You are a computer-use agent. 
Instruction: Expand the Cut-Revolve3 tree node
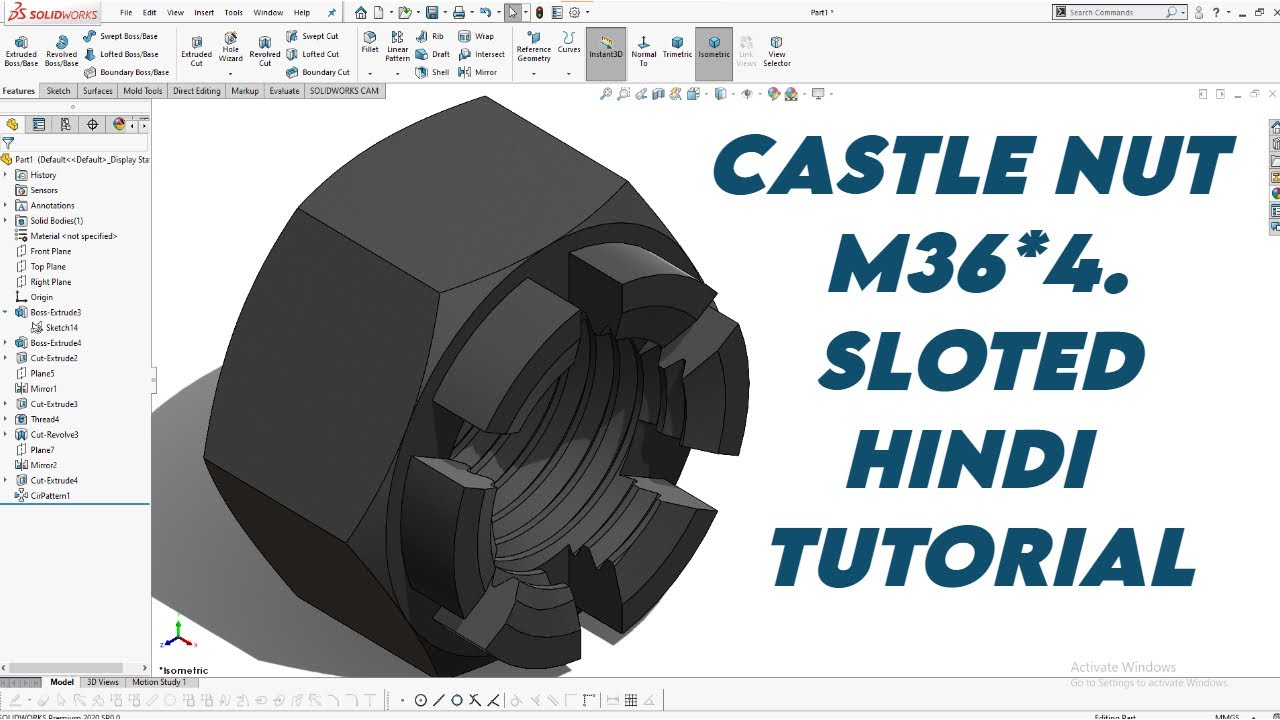point(6,435)
